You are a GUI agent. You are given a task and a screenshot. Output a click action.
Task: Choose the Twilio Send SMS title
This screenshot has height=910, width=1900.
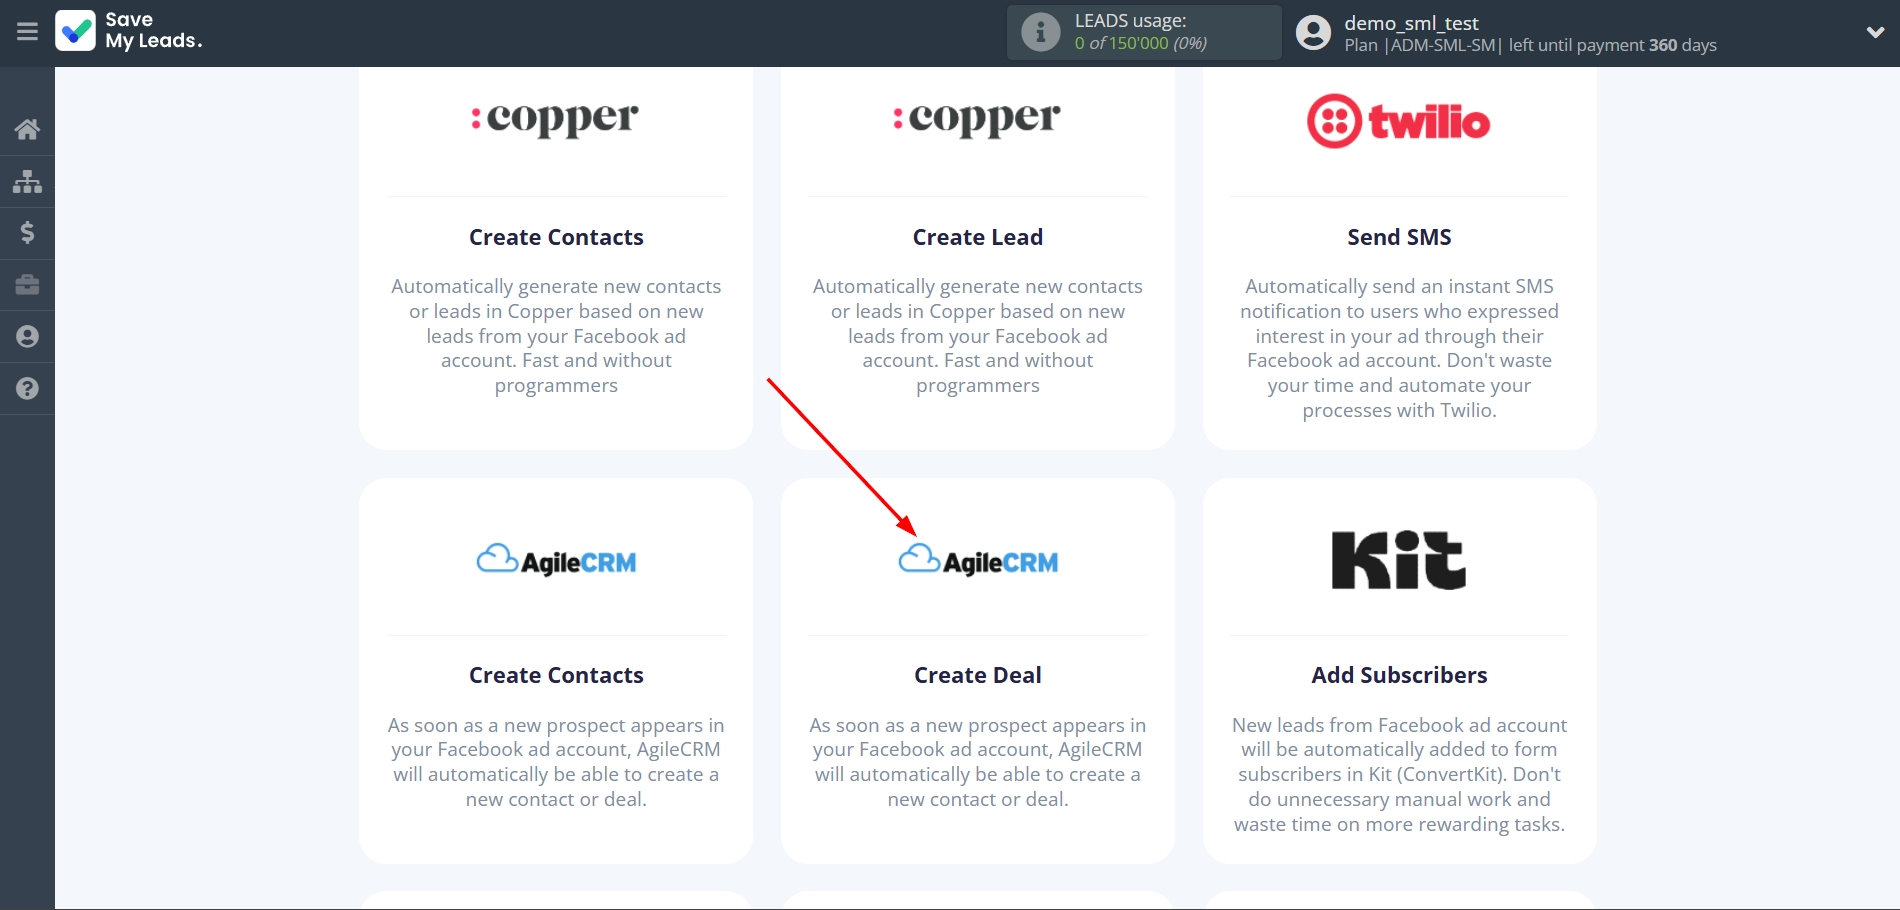(x=1399, y=237)
